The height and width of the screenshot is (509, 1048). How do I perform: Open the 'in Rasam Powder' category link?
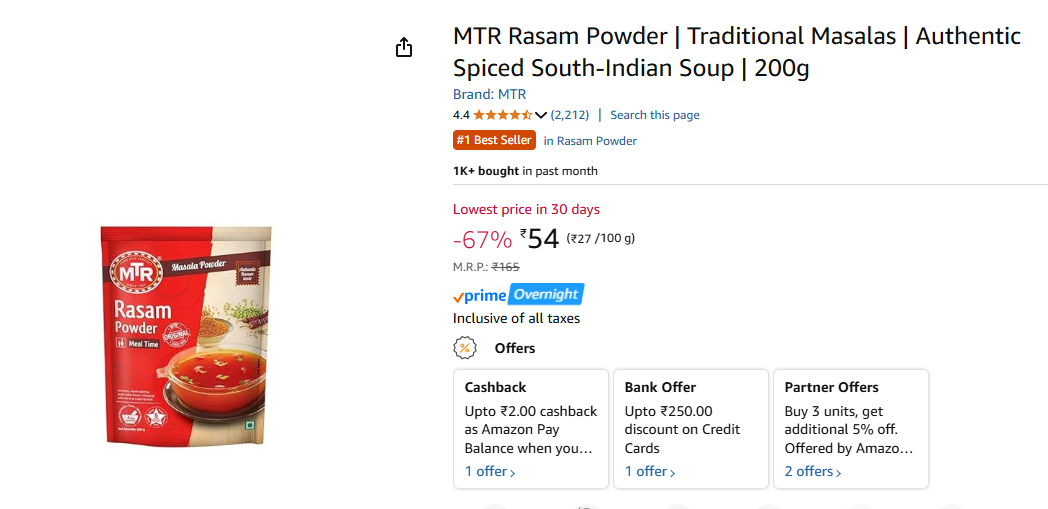coord(590,141)
